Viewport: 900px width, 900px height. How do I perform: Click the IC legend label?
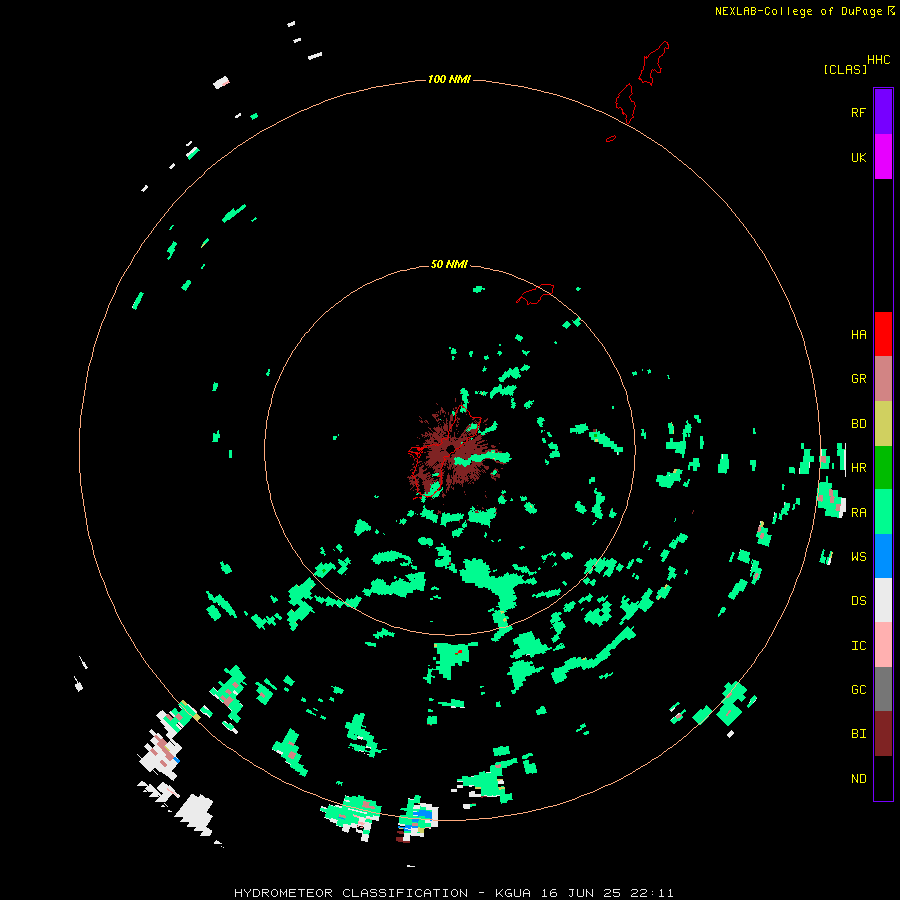click(x=858, y=646)
